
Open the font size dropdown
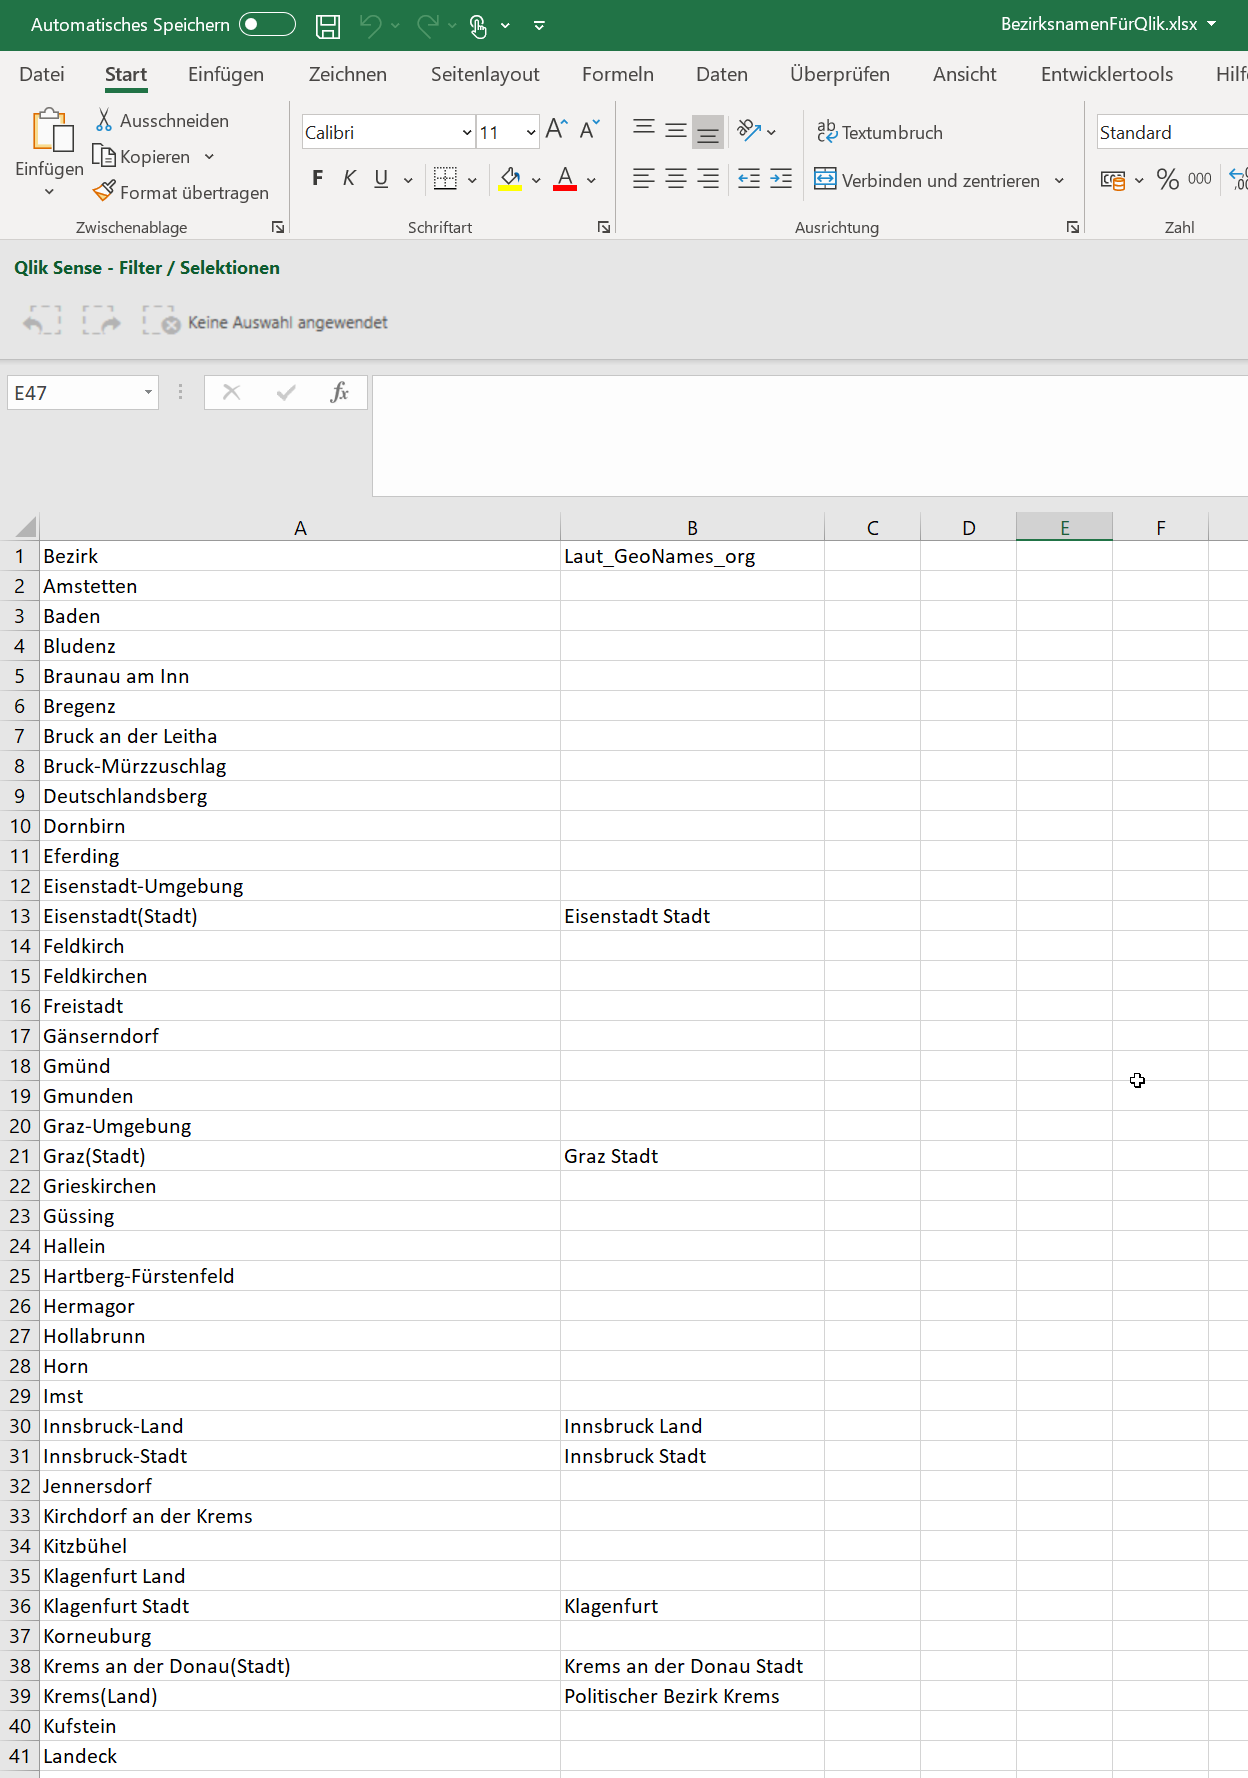(x=531, y=132)
